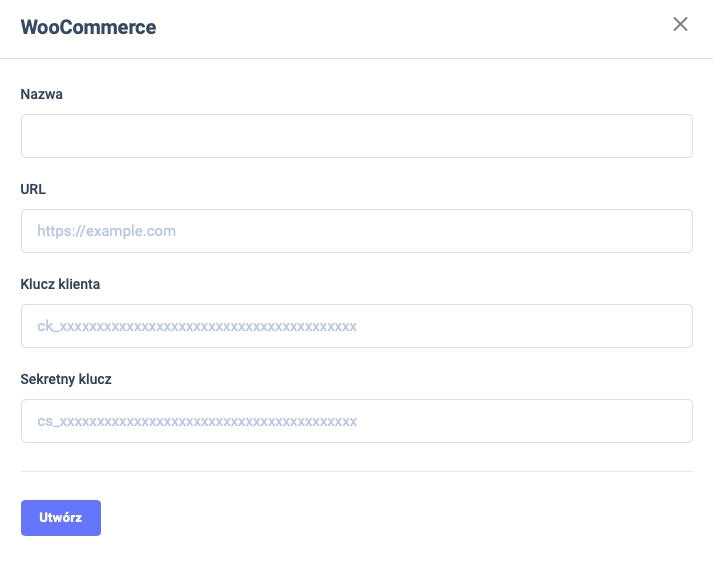Click the Nazwa field label
Image resolution: width=713 pixels, height=576 pixels.
43,93
